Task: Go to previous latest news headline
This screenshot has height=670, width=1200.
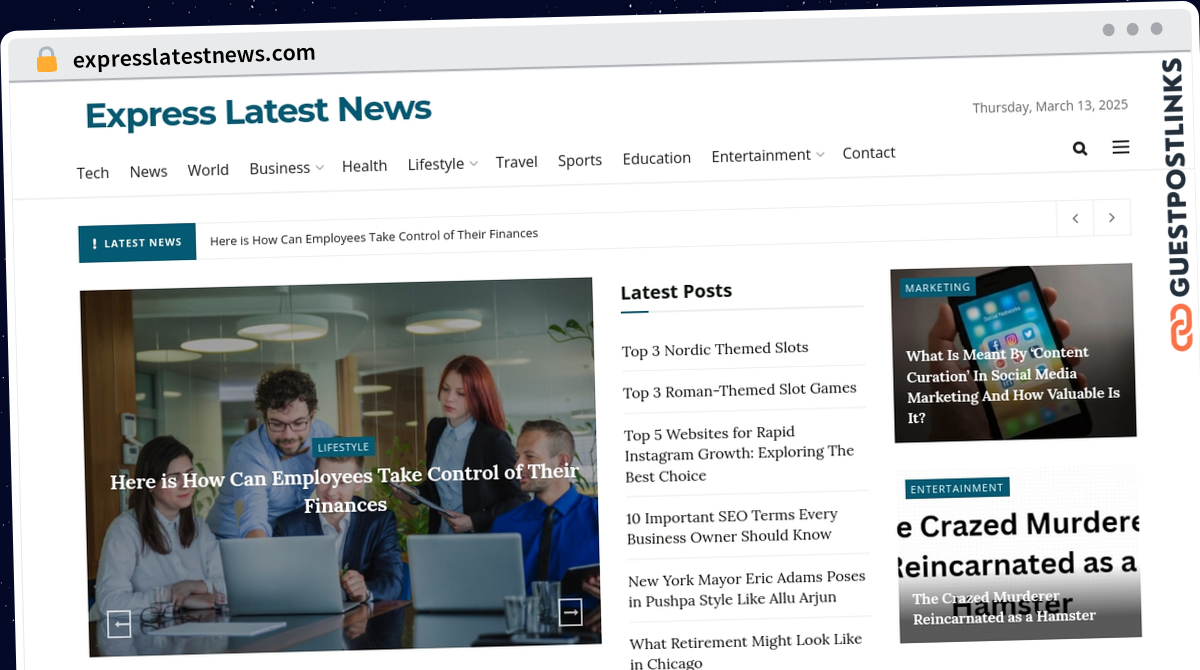Action: point(1075,218)
